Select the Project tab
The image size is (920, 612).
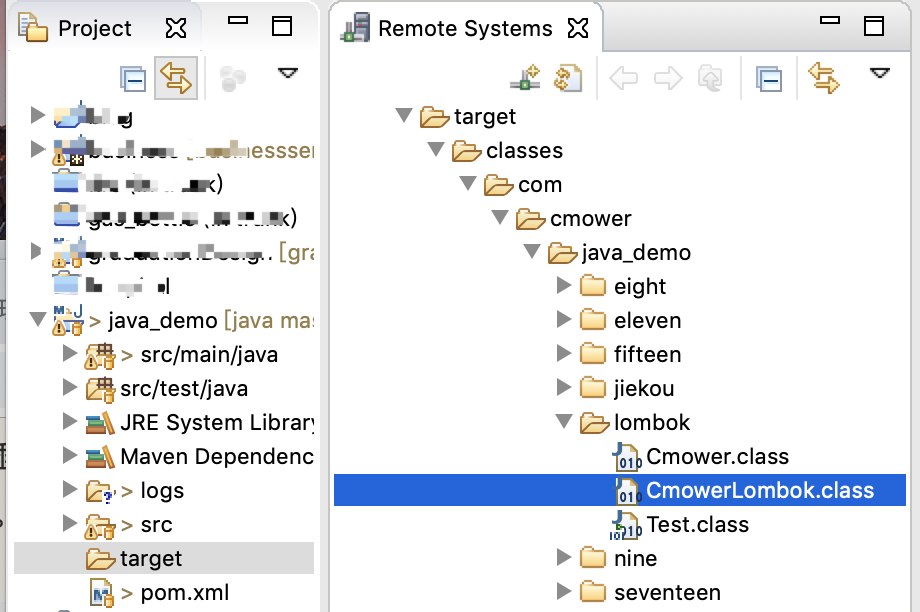tap(94, 28)
